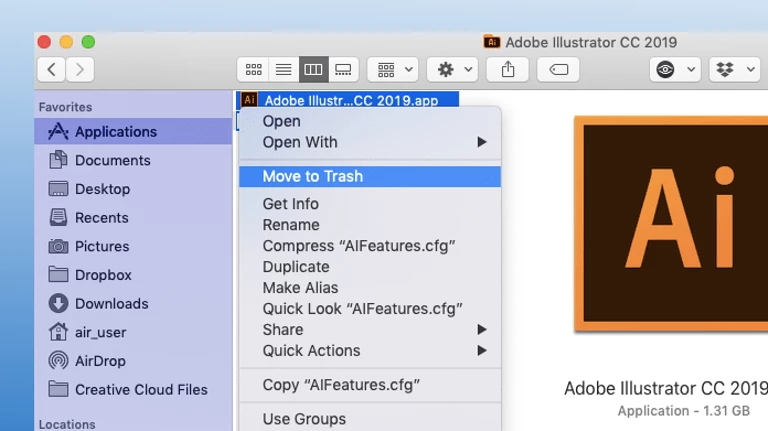Open the eye icon Quick Look dropdown
Viewport: 768px width, 431px height.
[675, 70]
